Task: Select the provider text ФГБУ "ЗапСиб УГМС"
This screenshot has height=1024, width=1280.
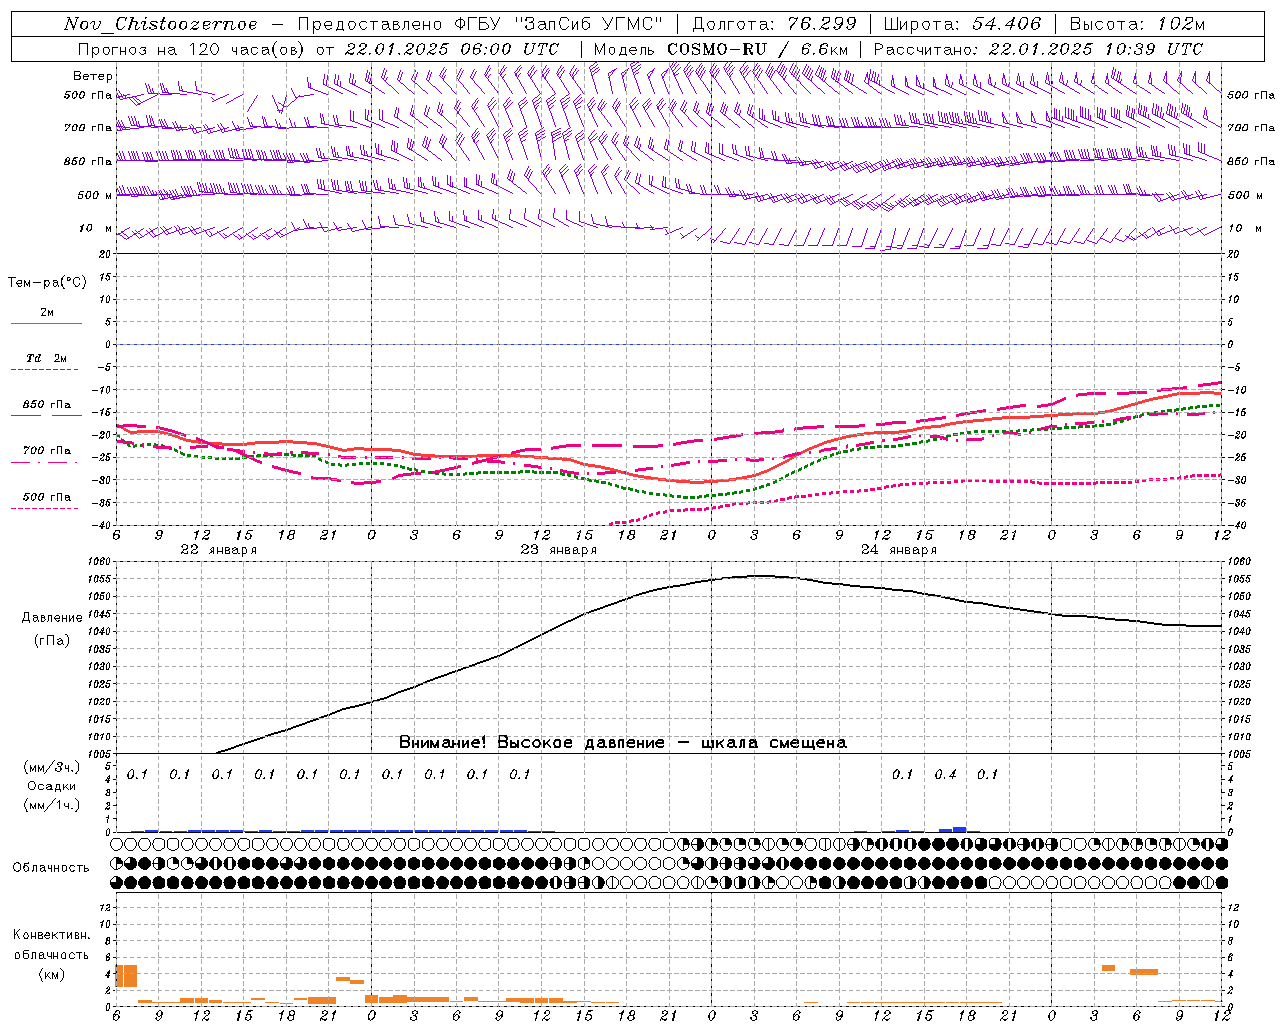Action: [x=559, y=24]
